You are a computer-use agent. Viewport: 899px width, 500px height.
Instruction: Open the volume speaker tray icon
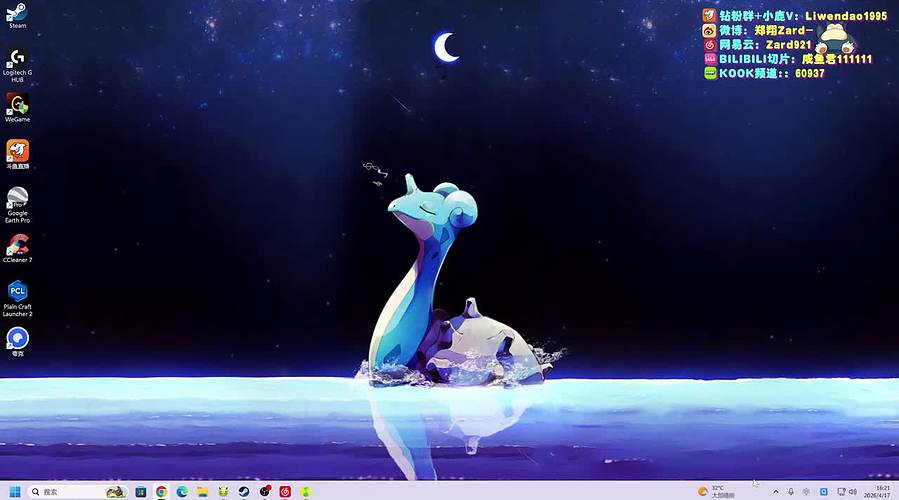click(x=853, y=491)
